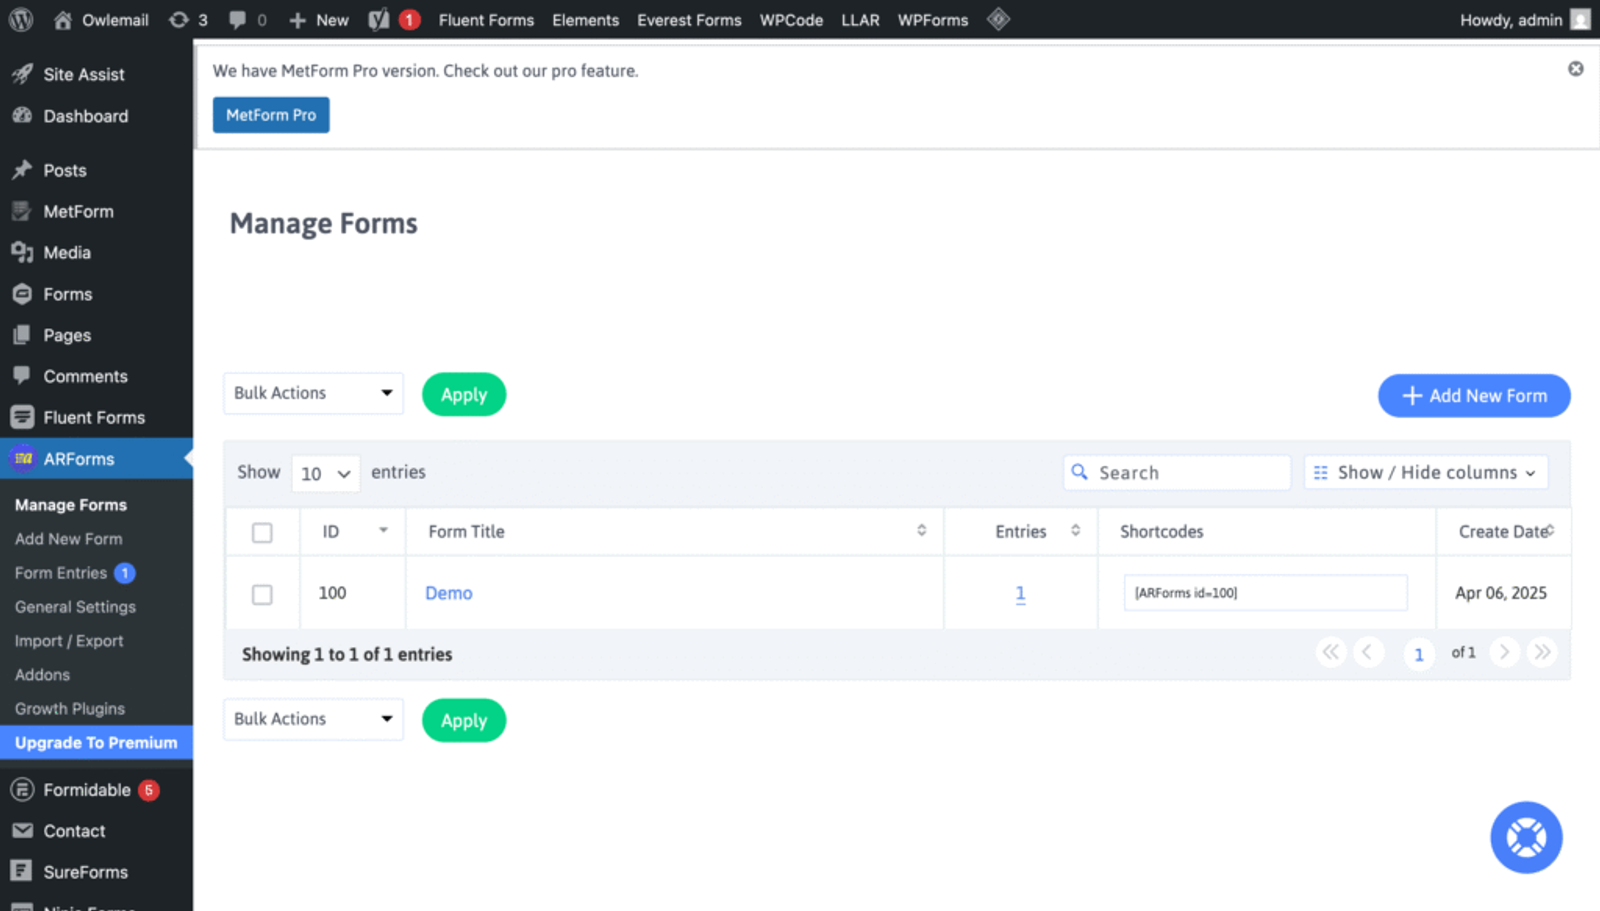Open the floating help lifebuoy button
Screen dimensions: 1600x911
(x=1526, y=838)
